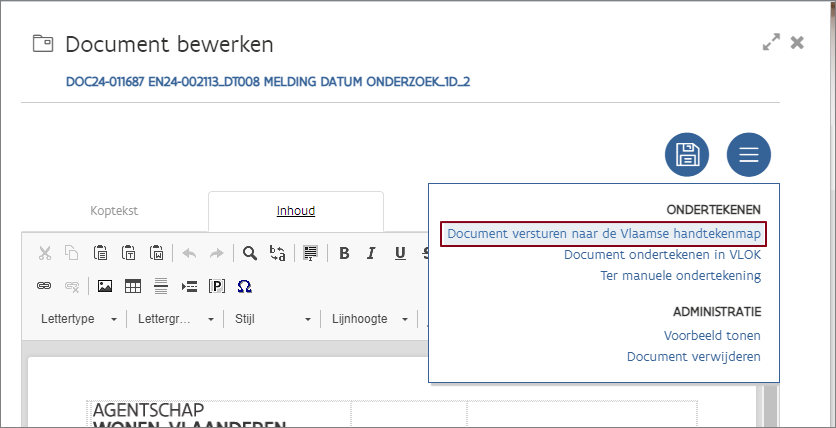Toggle bold formatting
This screenshot has width=836, height=428.
tap(344, 253)
